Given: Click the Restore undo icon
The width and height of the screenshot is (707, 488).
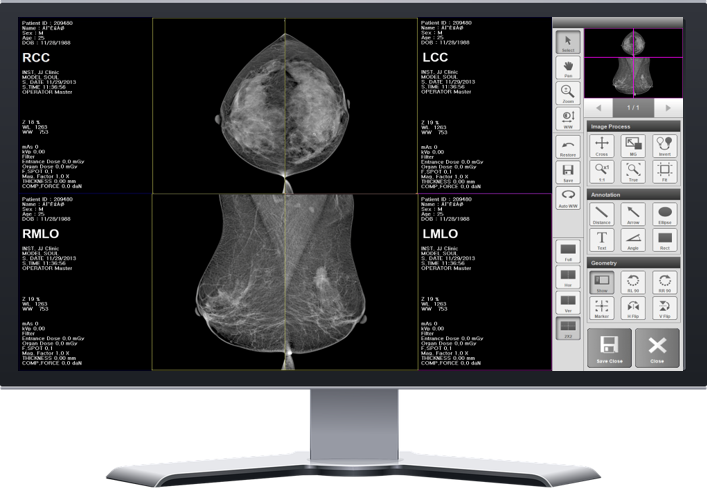Looking at the screenshot, I should tap(567, 147).
